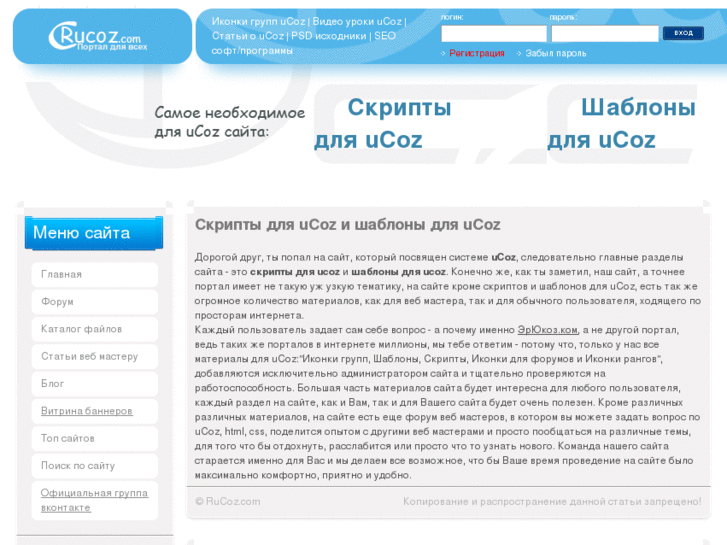Open the ЭрЮкоз.ком link in the article
This screenshot has height=545, width=727.
pyautogui.click(x=548, y=330)
